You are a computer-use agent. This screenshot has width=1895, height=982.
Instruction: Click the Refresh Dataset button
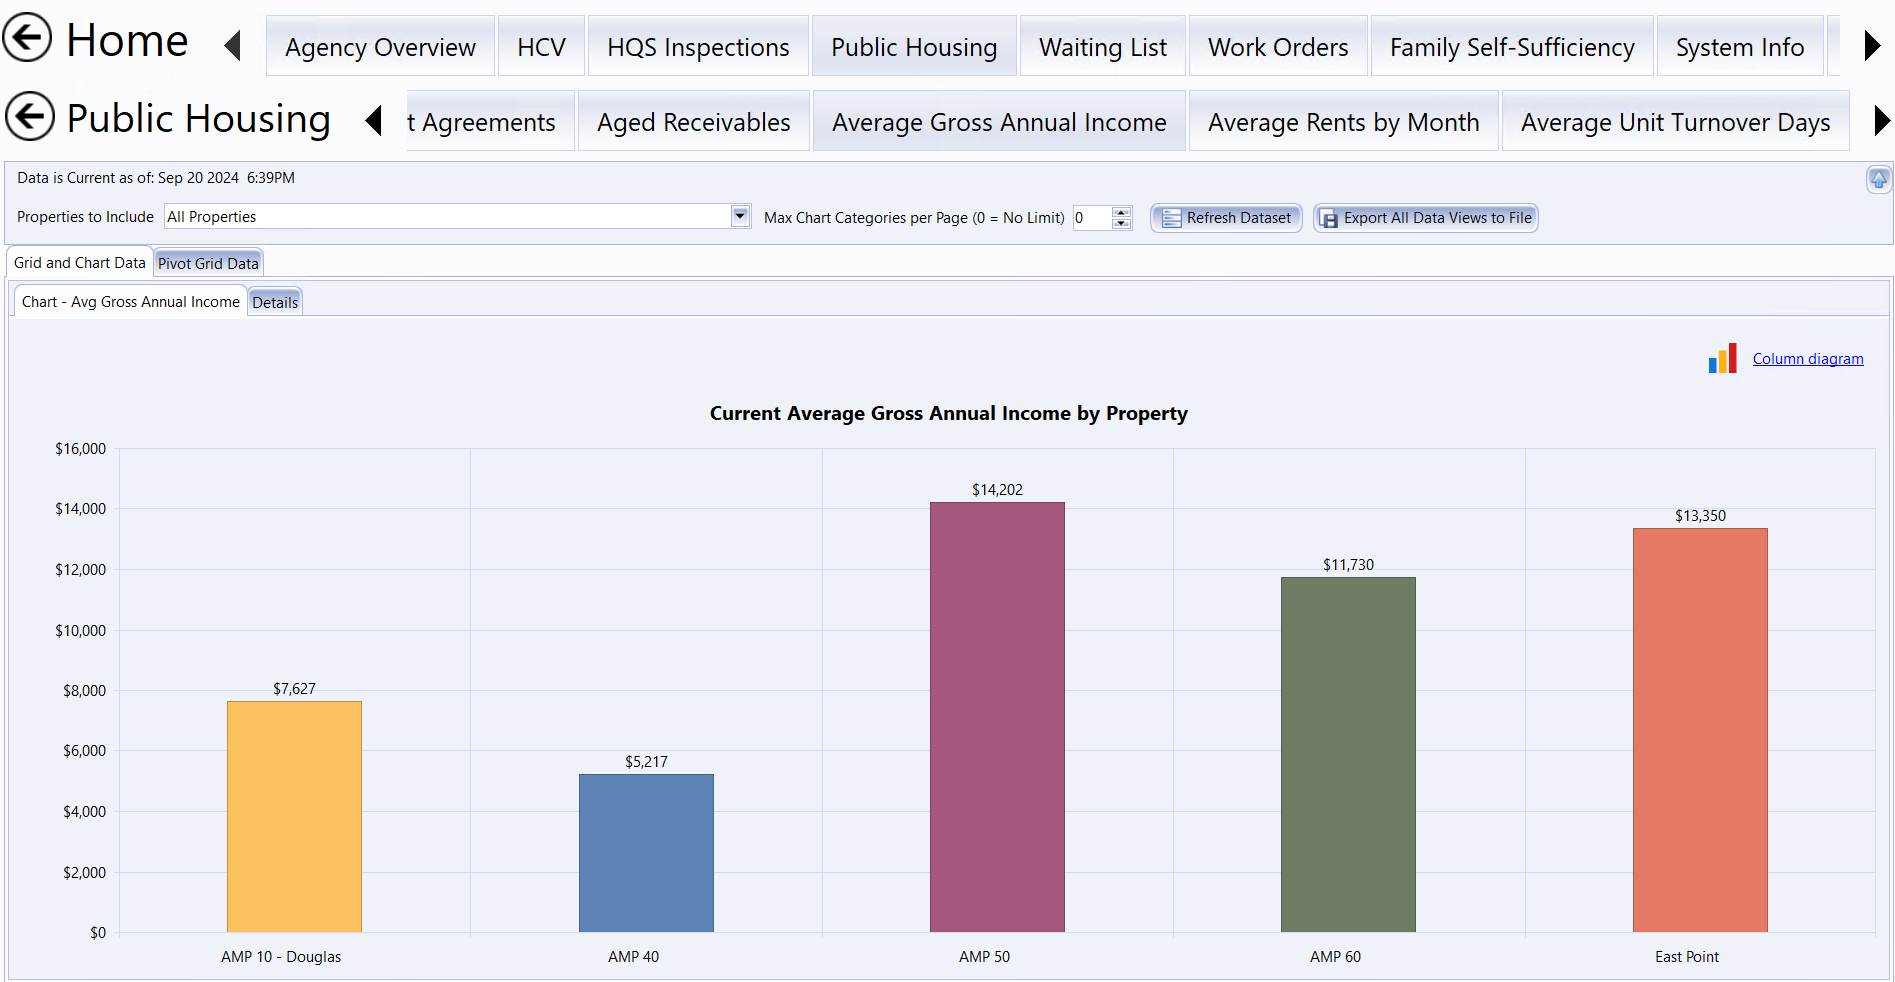click(x=1226, y=218)
